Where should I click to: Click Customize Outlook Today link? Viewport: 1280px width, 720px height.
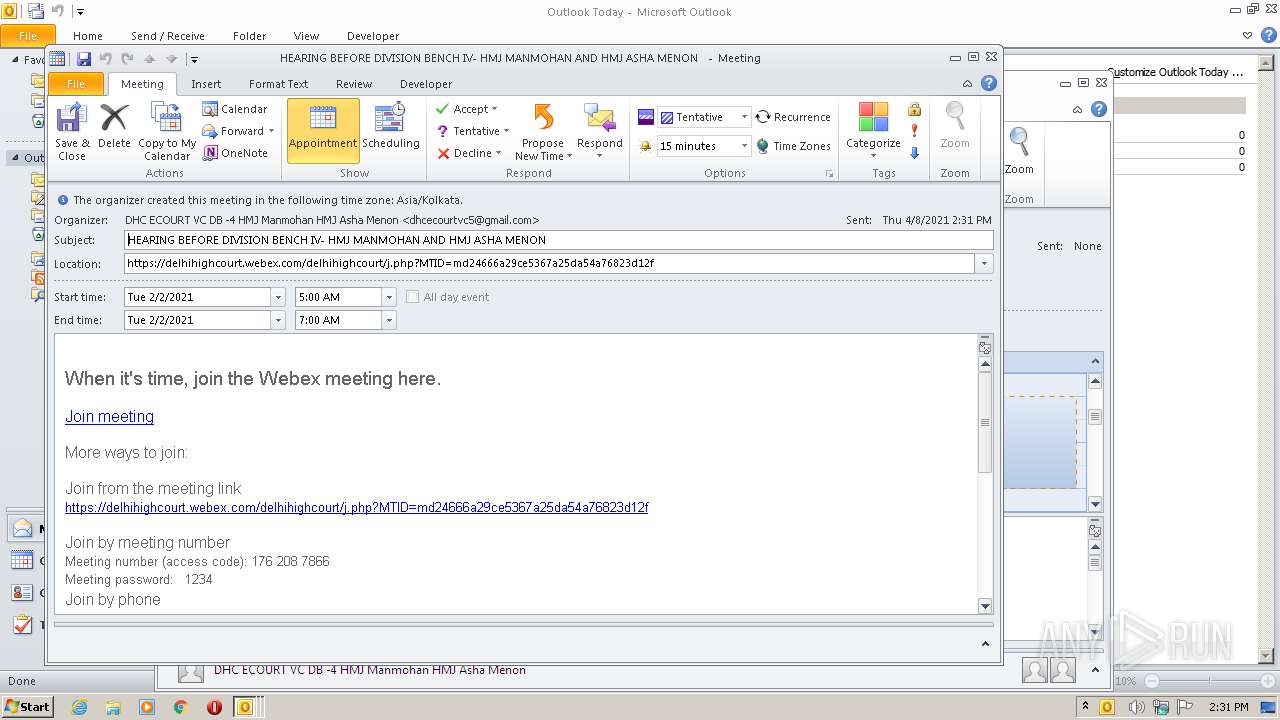pyautogui.click(x=1176, y=72)
